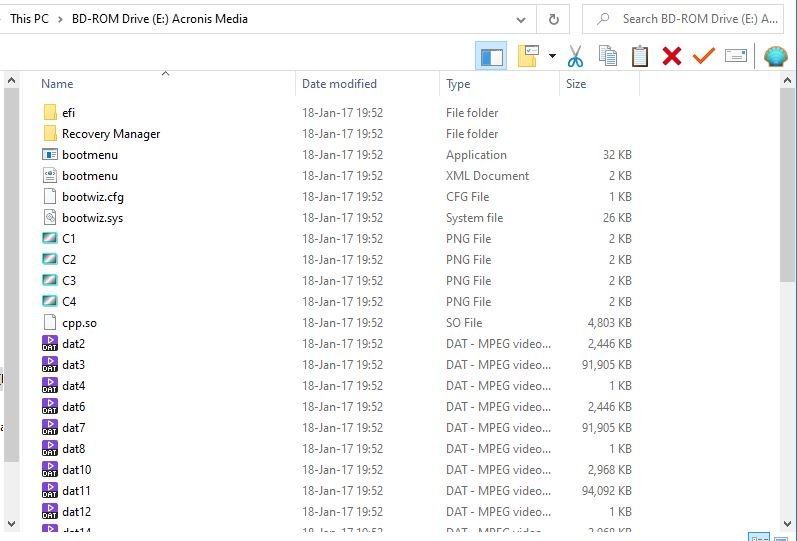Click the folder options icon
The height and width of the screenshot is (541, 797).
[x=528, y=56]
